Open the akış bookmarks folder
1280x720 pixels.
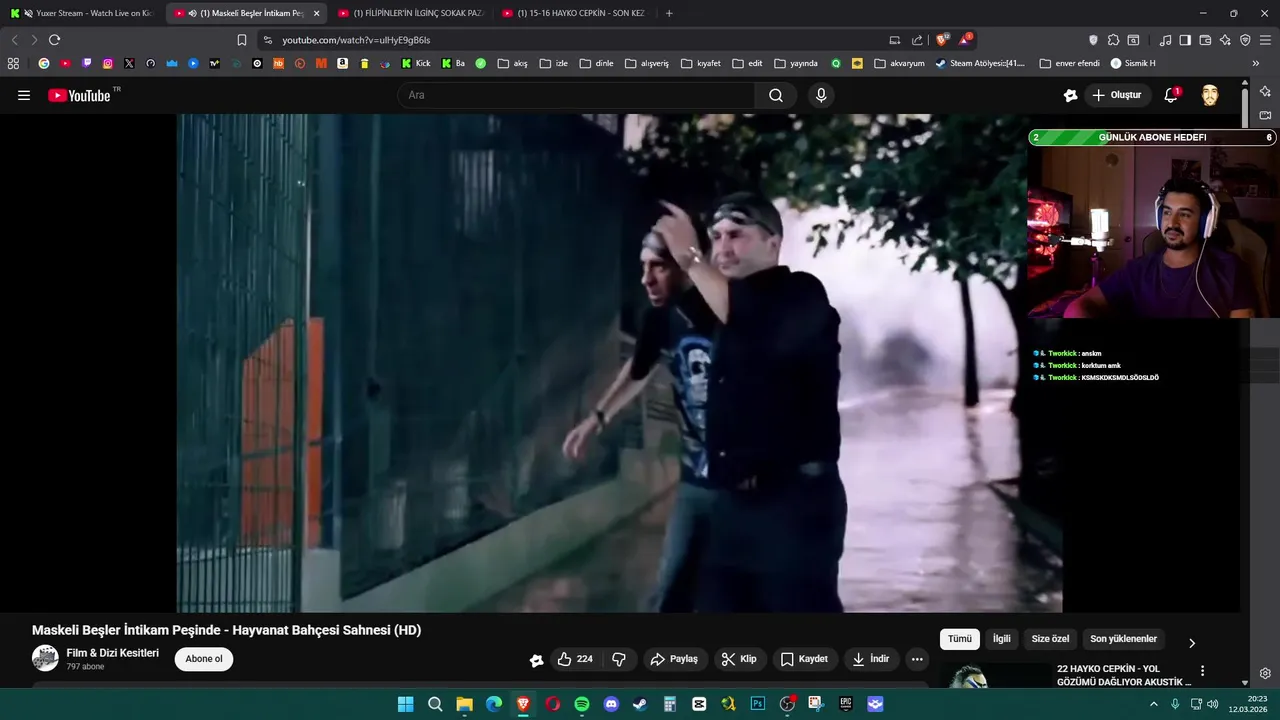(512, 63)
